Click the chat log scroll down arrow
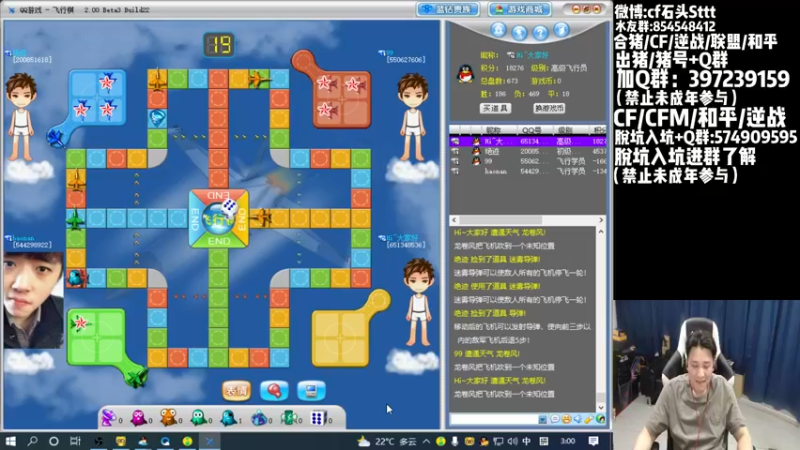 tap(601, 407)
